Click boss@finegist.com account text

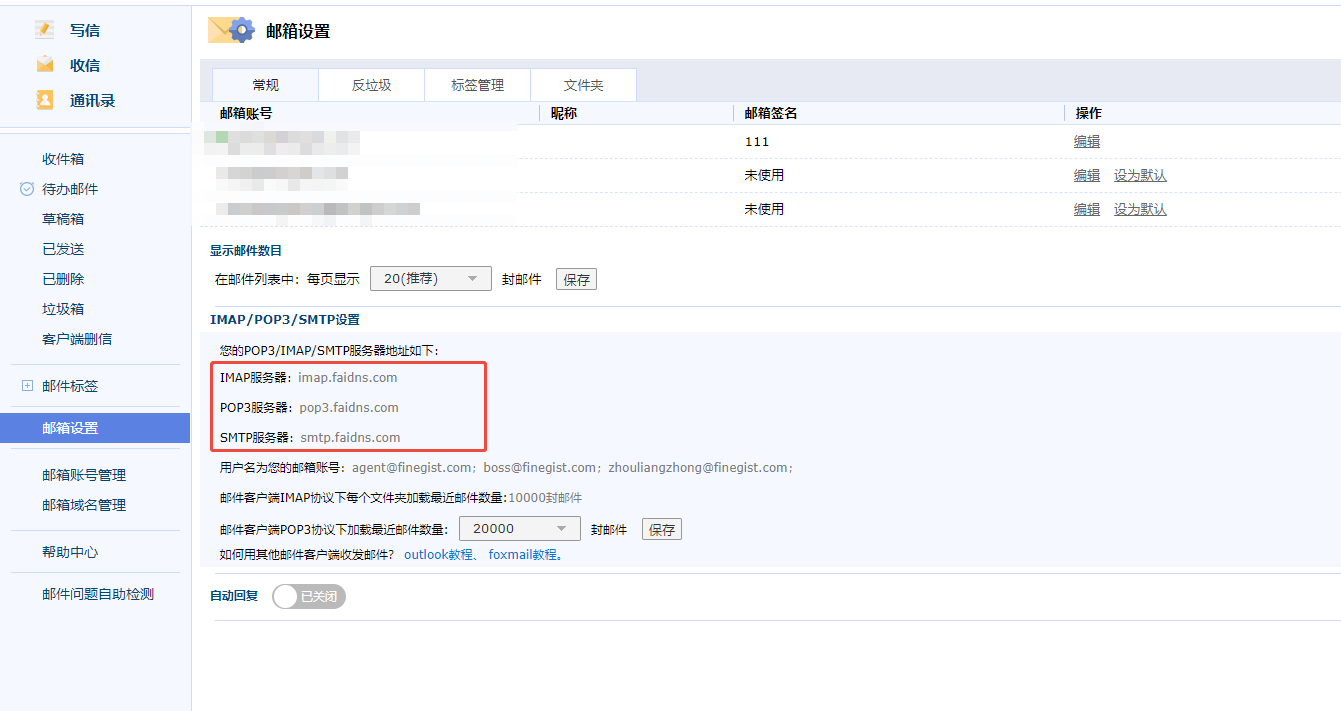[x=540, y=467]
